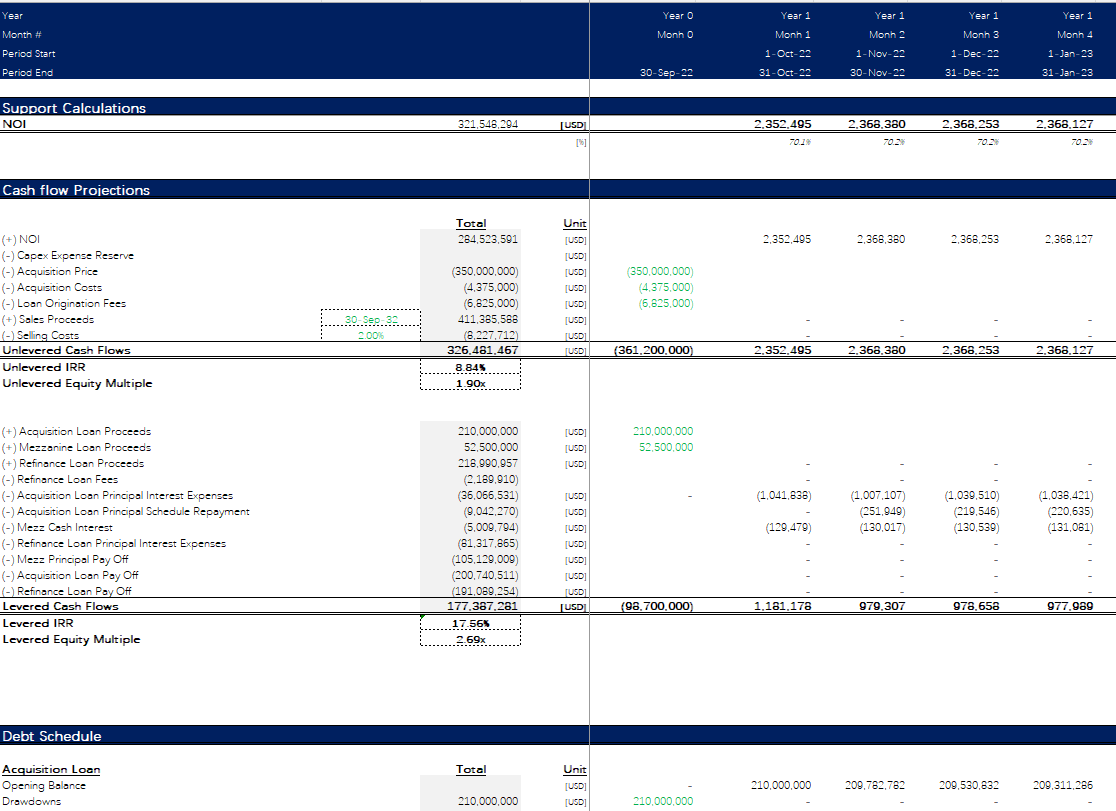Select Opening Balance value 209,782,782

click(x=876, y=786)
